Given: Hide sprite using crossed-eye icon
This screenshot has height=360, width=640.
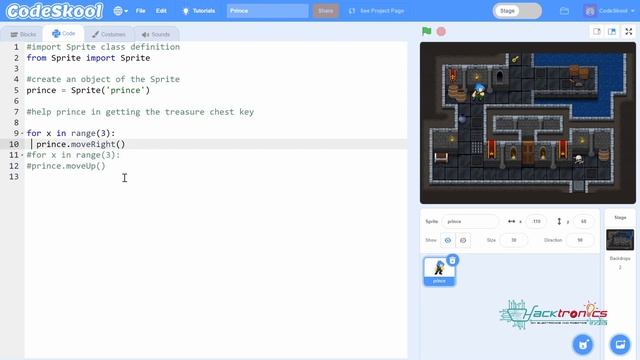Looking at the screenshot, I should tap(463, 240).
